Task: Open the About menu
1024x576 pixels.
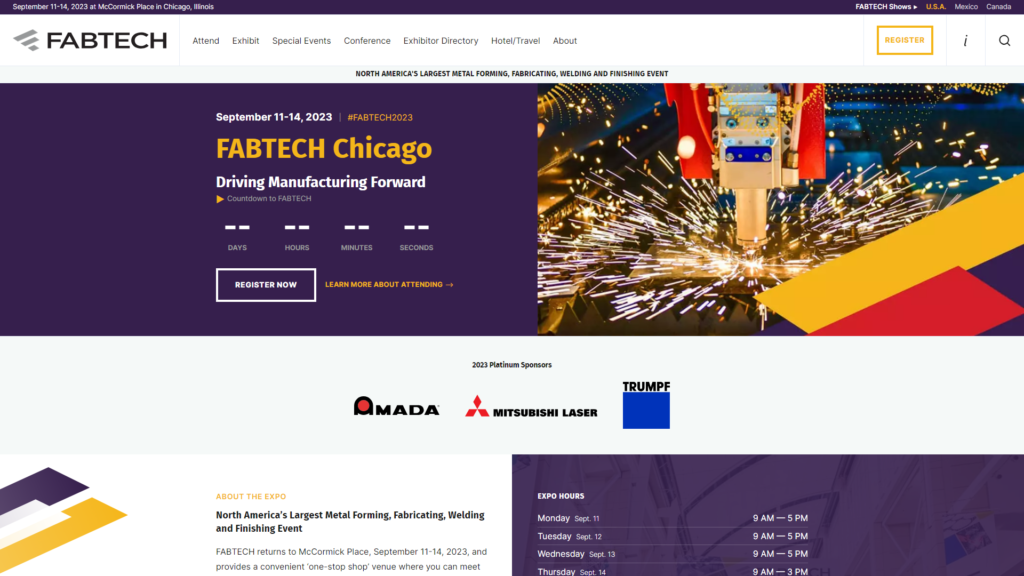Action: pyautogui.click(x=565, y=40)
